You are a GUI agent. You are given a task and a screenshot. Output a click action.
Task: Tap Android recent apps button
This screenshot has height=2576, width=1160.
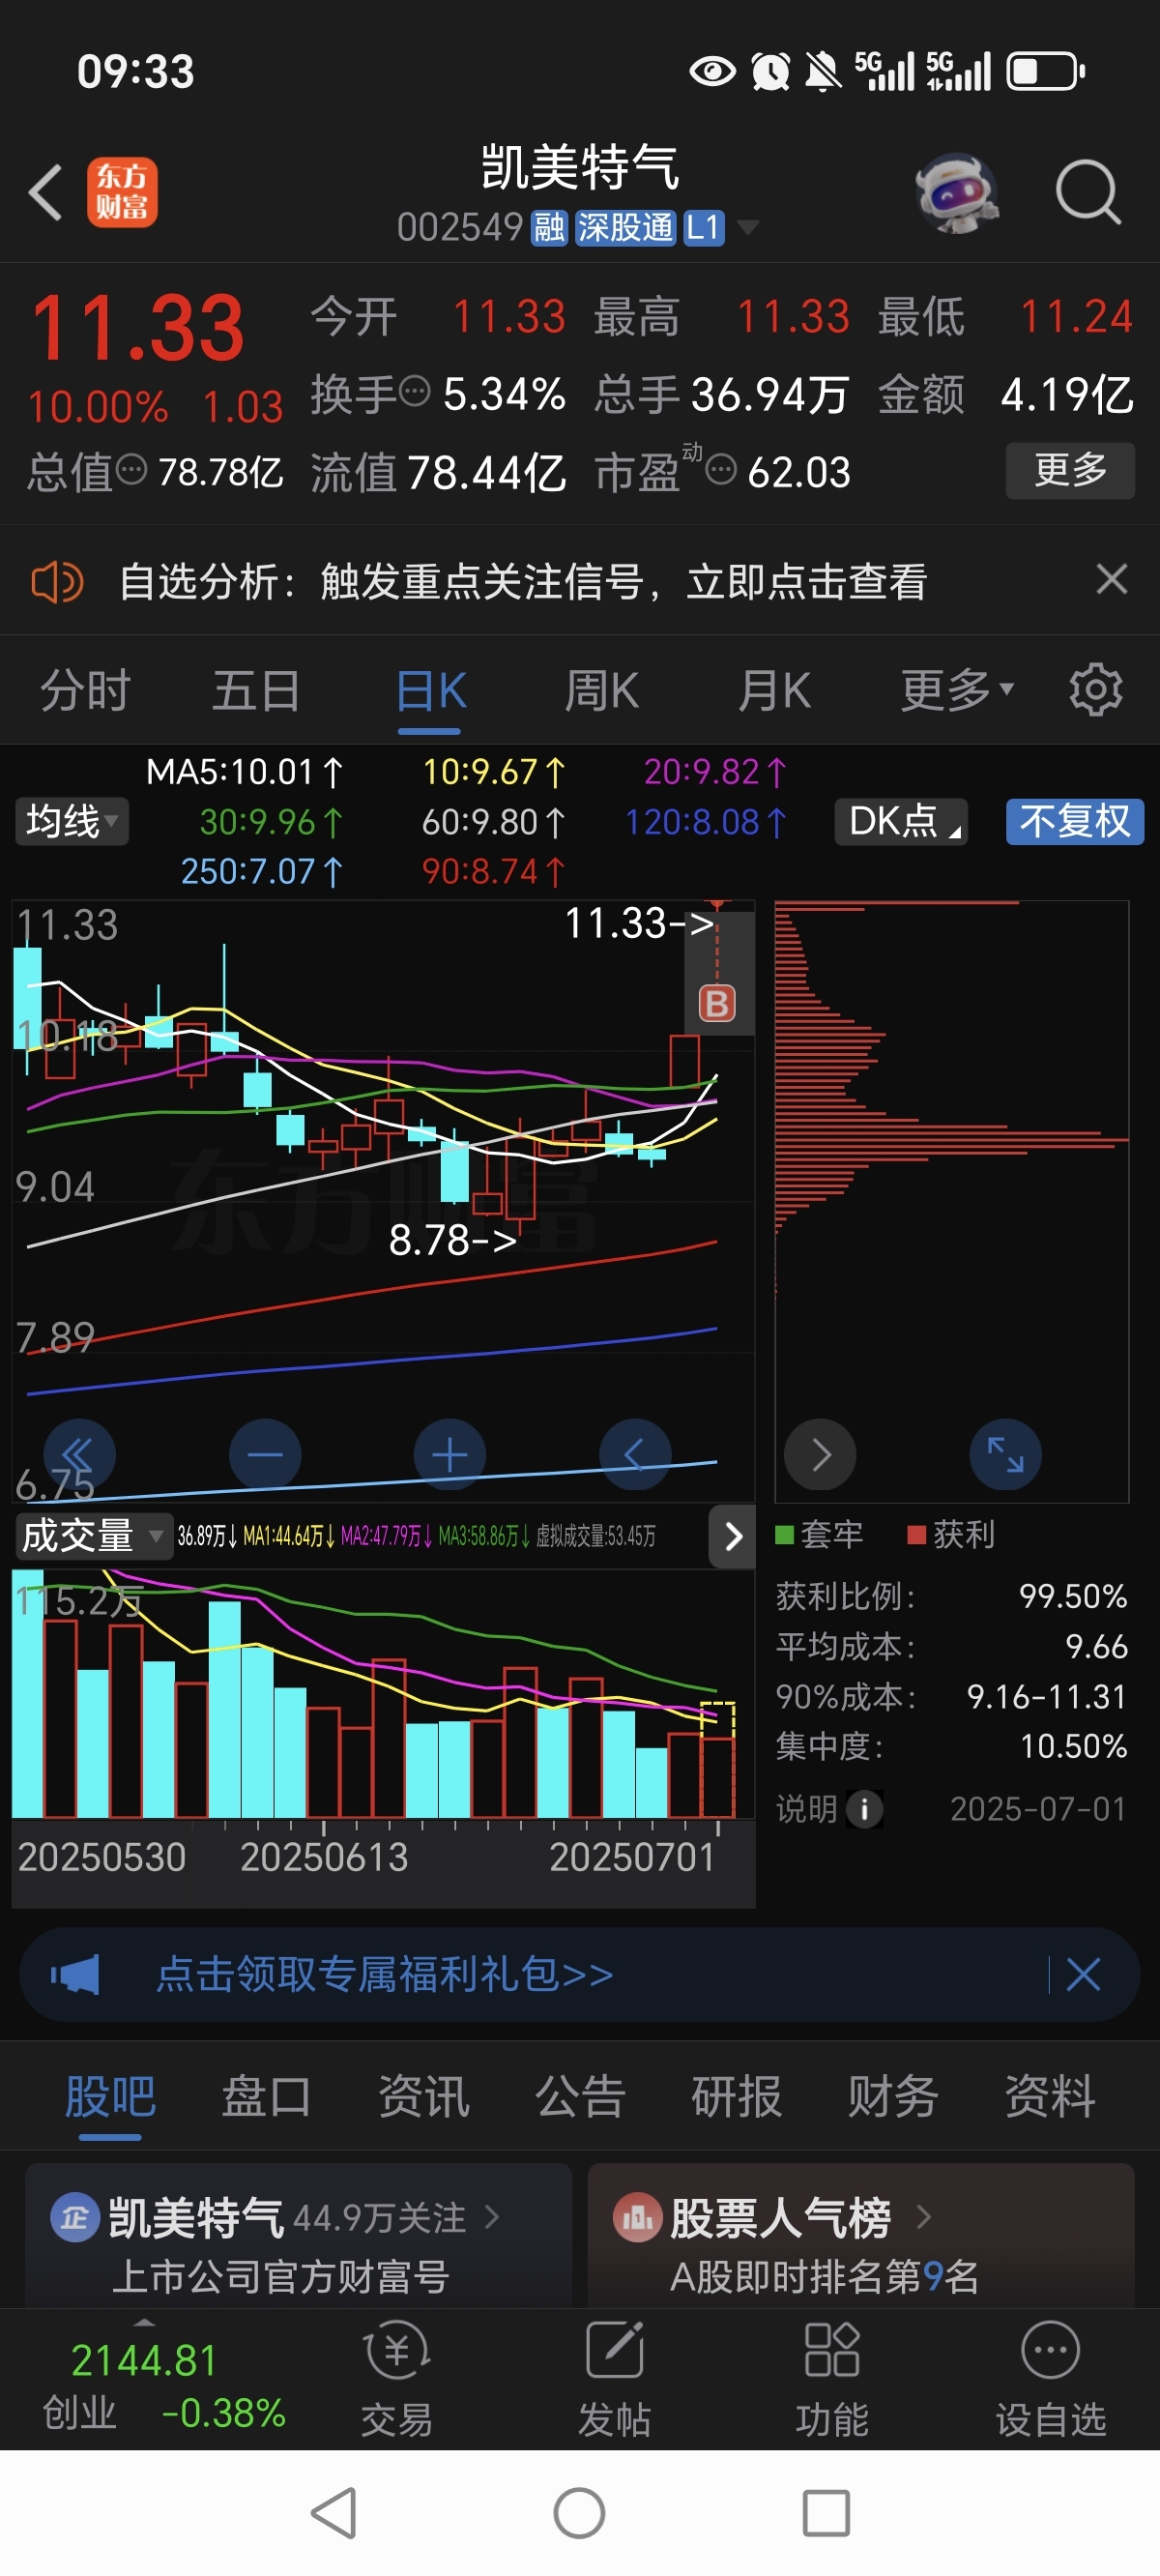coord(826,2513)
